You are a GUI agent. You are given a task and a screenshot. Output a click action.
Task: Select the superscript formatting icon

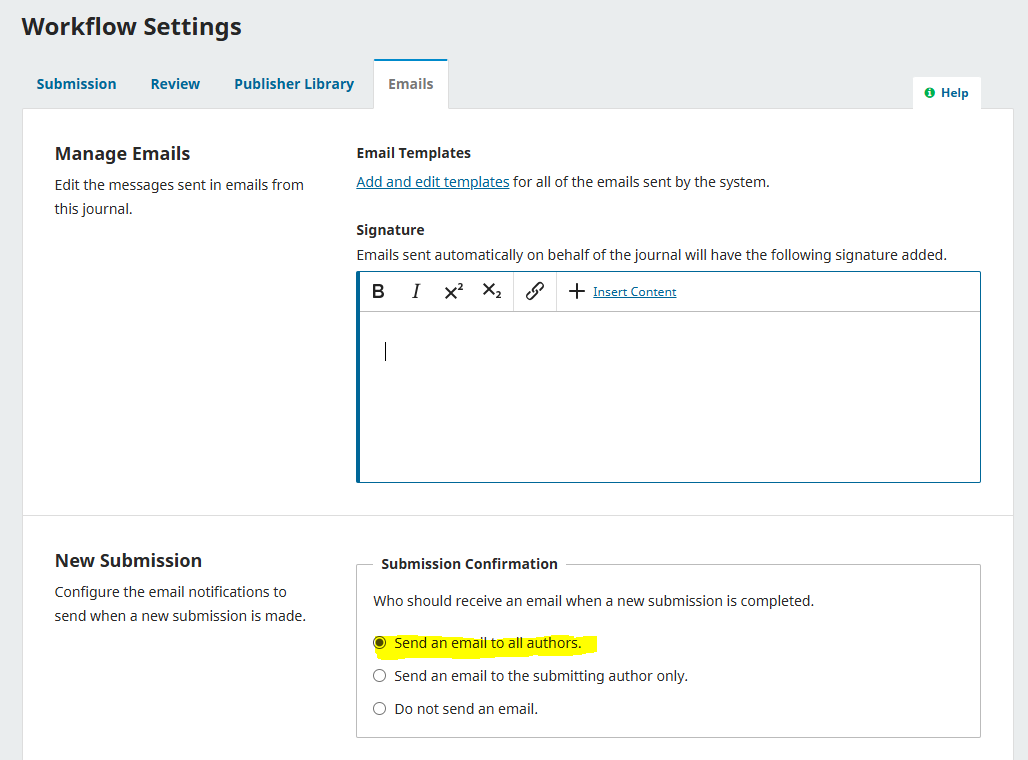pyautogui.click(x=453, y=291)
